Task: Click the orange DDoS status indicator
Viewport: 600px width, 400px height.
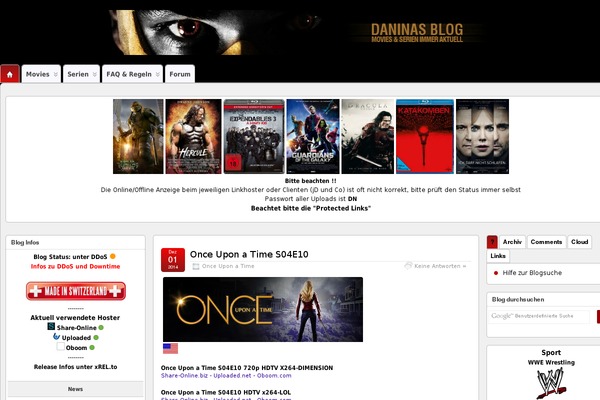Action: (x=112, y=256)
